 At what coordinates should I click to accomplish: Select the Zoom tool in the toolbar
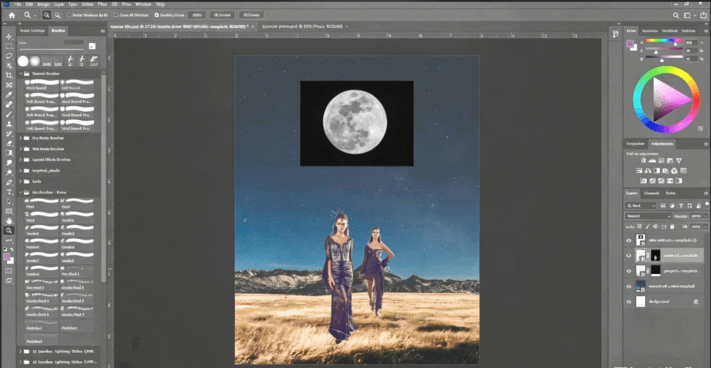9,231
